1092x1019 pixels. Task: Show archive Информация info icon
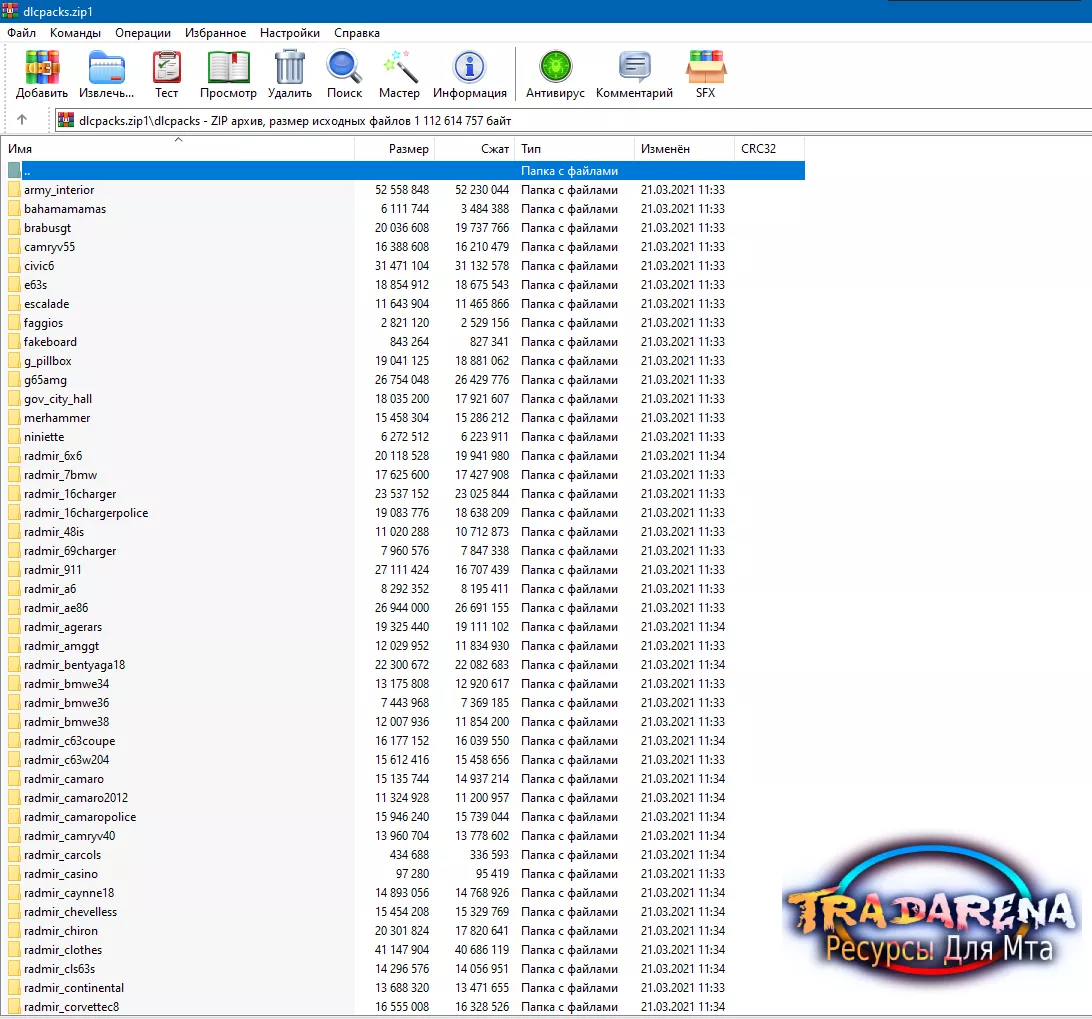469,68
